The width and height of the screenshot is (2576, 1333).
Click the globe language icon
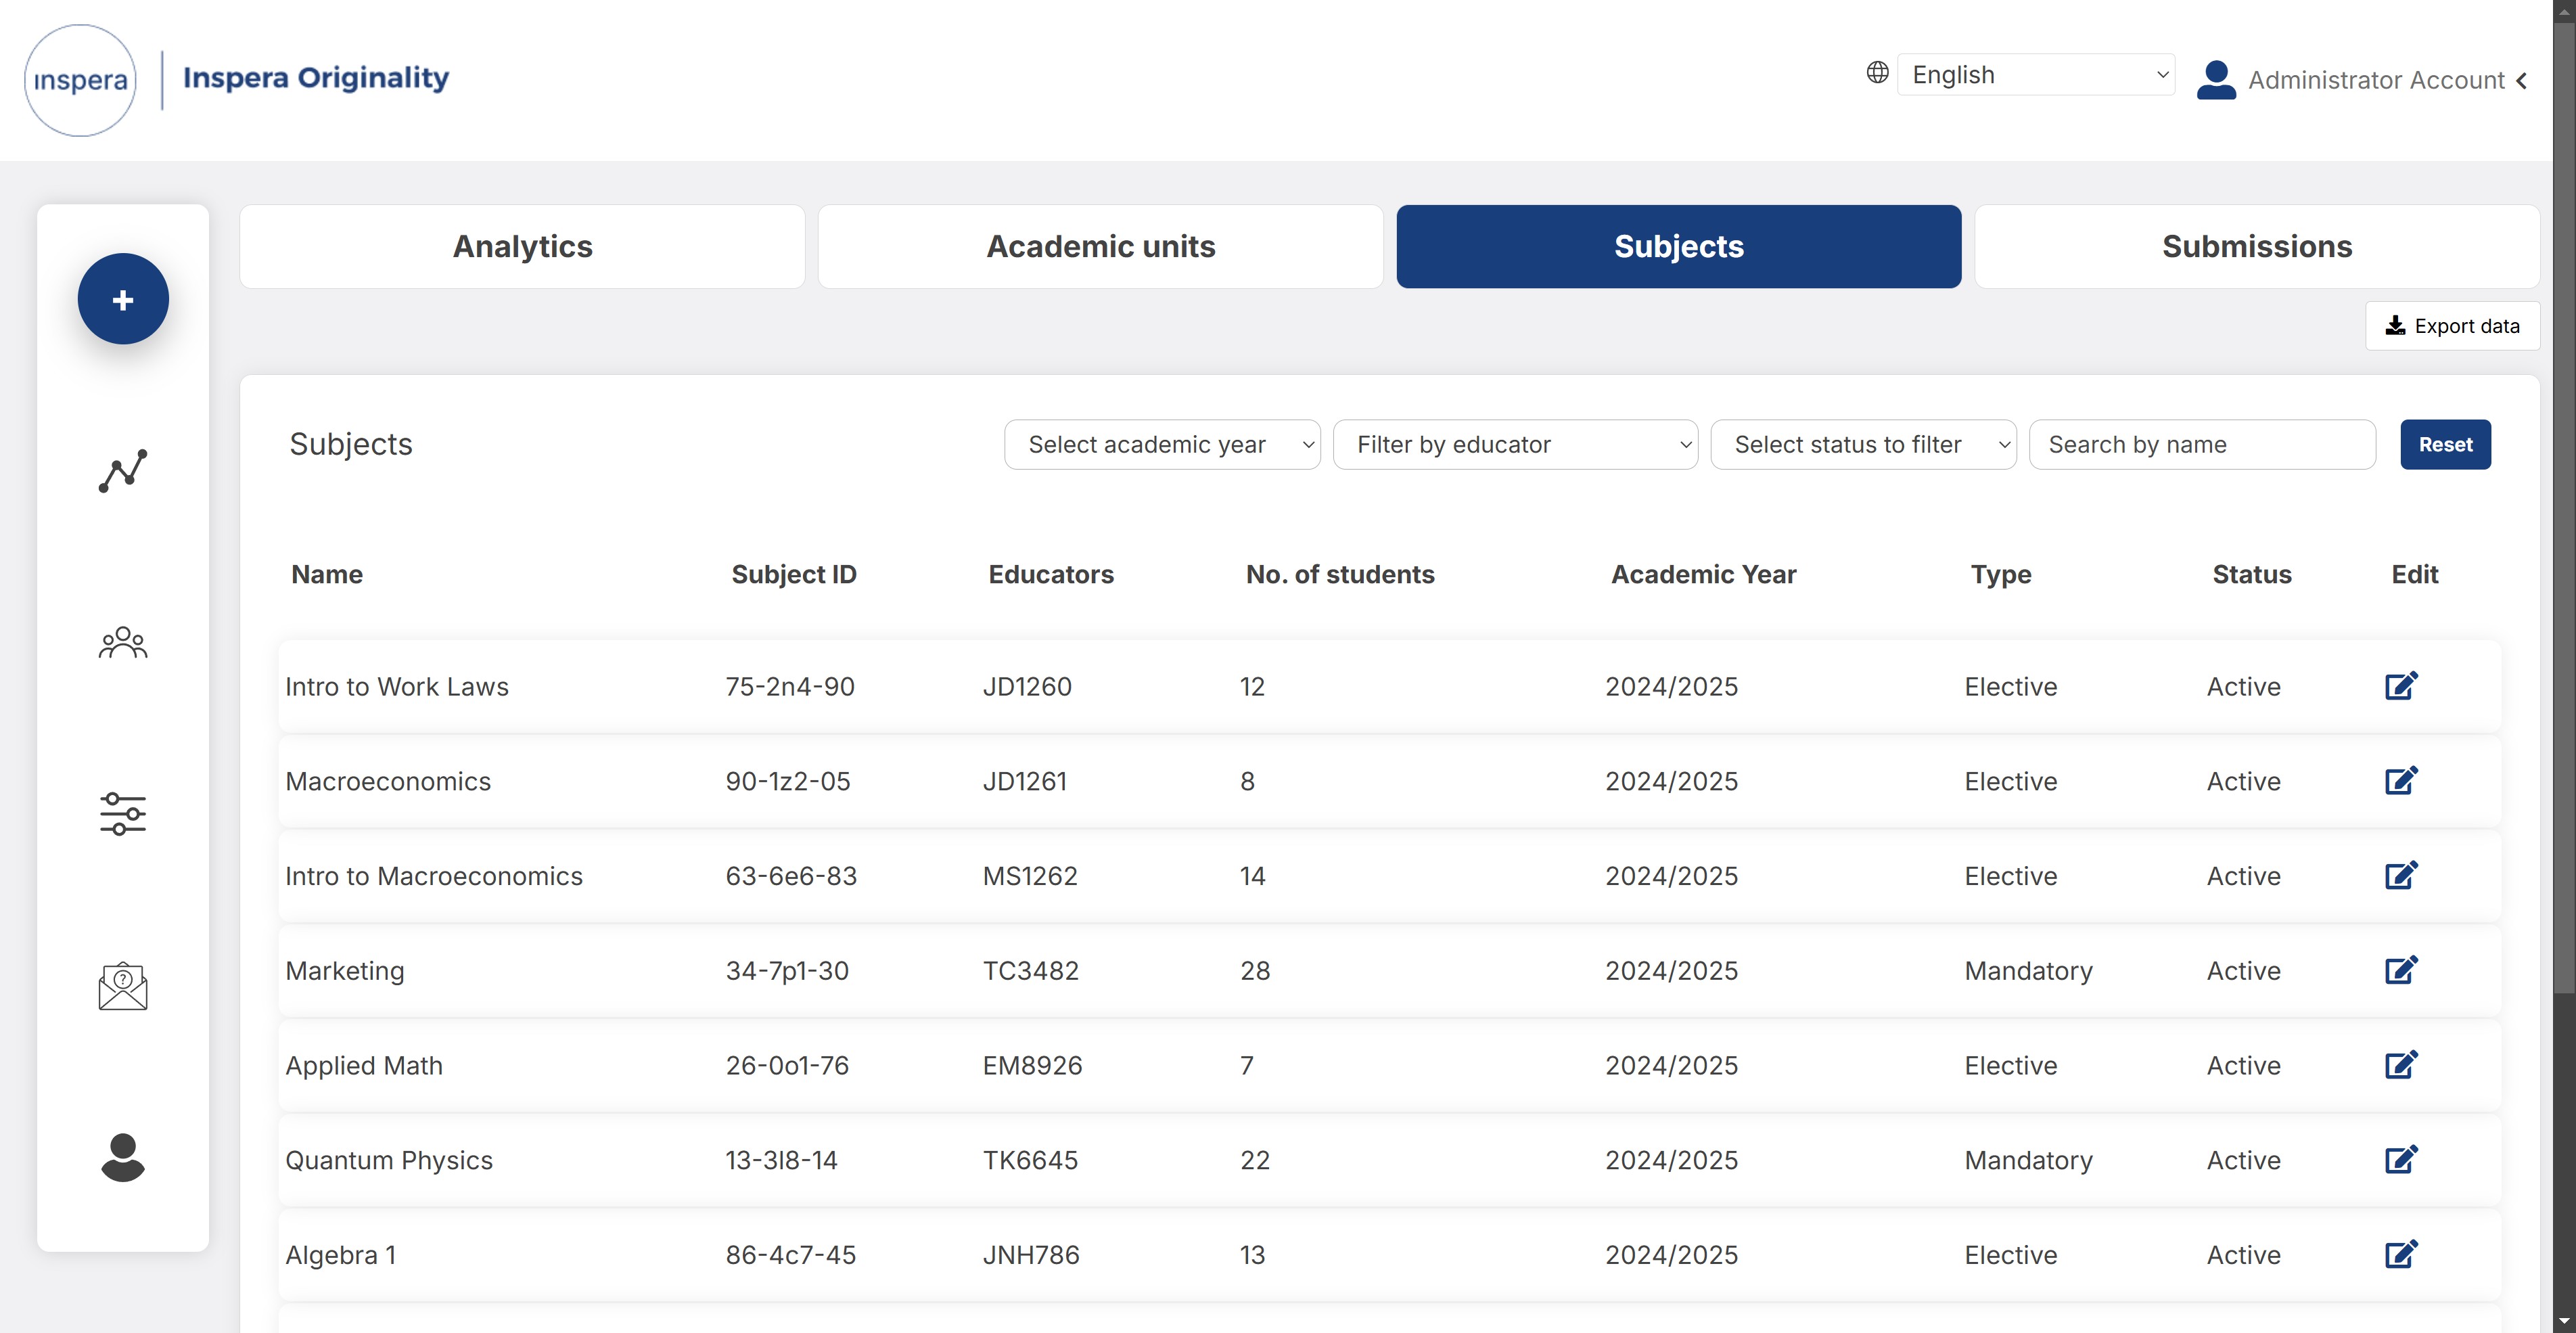(1877, 72)
